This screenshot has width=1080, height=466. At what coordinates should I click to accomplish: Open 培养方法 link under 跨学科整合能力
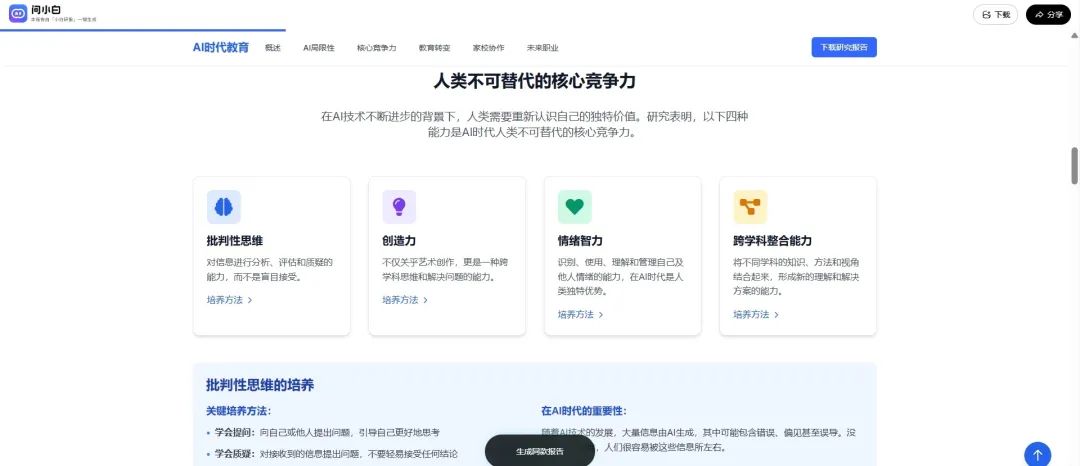(x=756, y=315)
